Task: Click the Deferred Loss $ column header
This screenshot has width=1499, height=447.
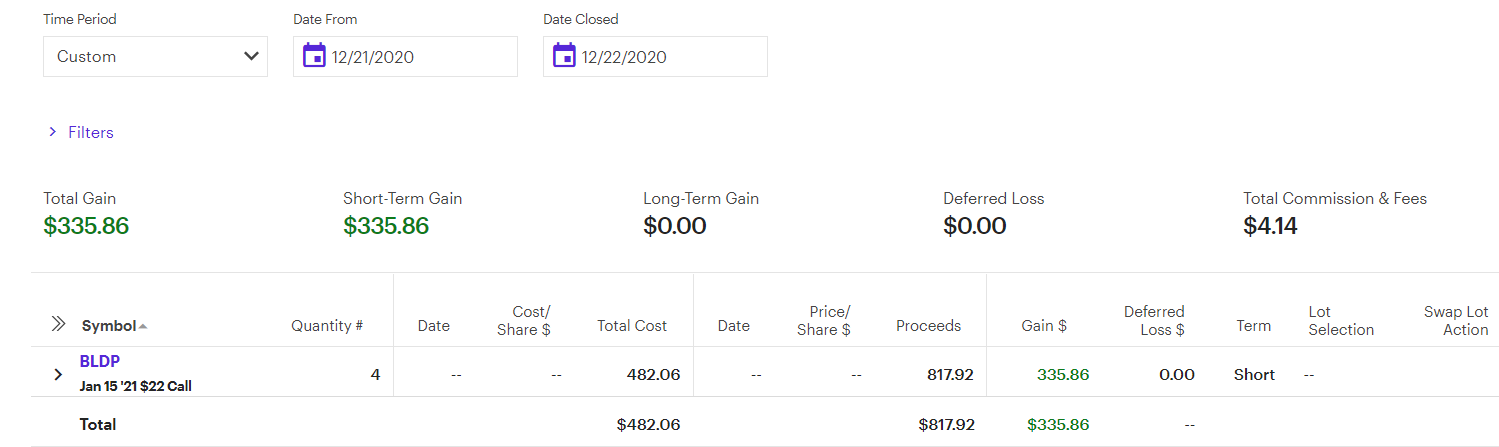Action: click(1154, 320)
